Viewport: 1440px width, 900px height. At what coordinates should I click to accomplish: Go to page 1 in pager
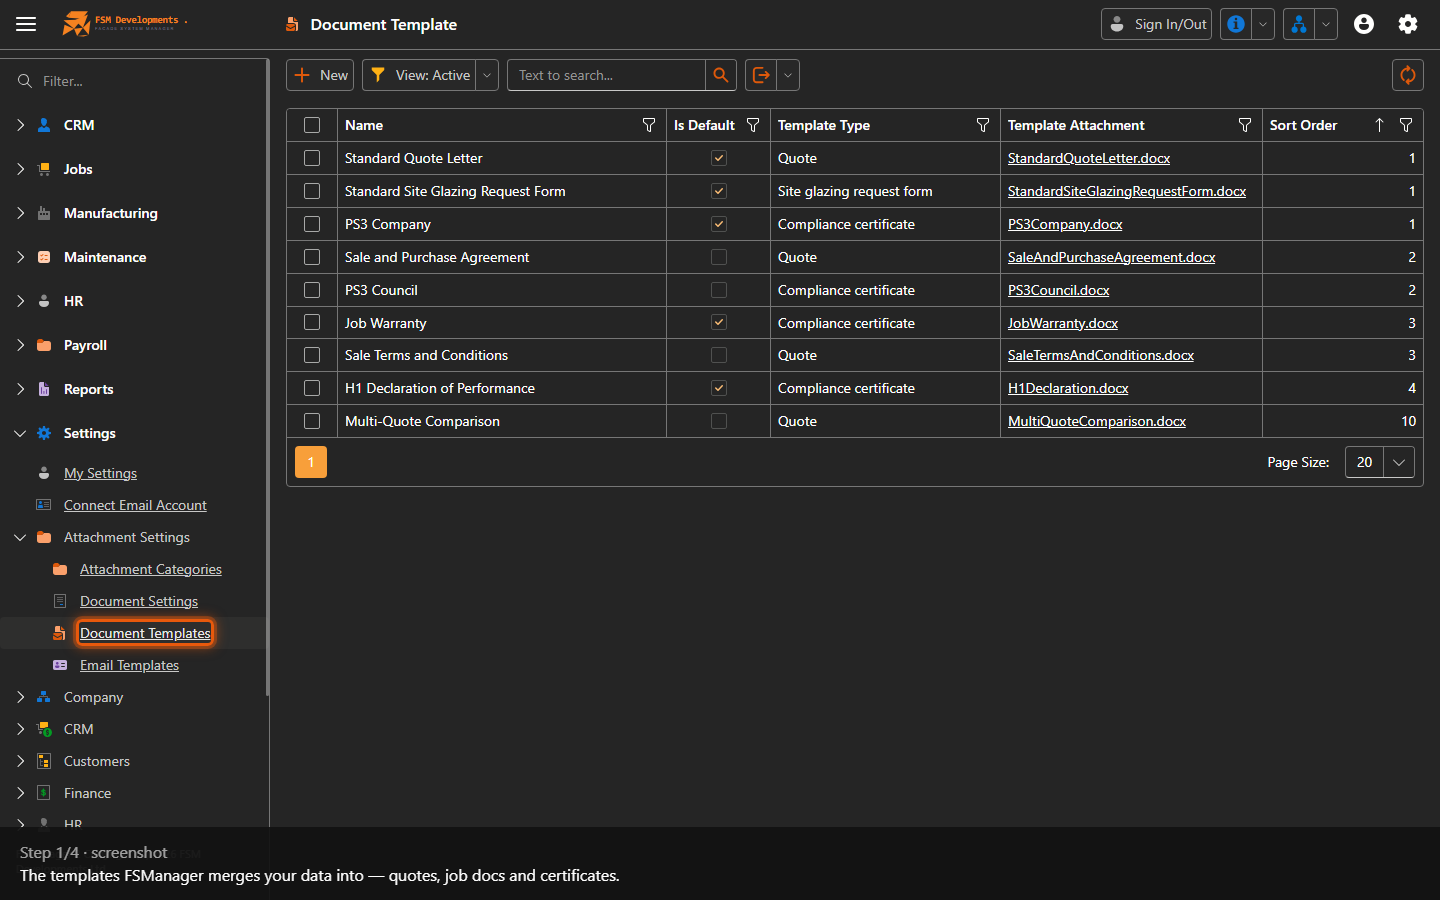311,462
